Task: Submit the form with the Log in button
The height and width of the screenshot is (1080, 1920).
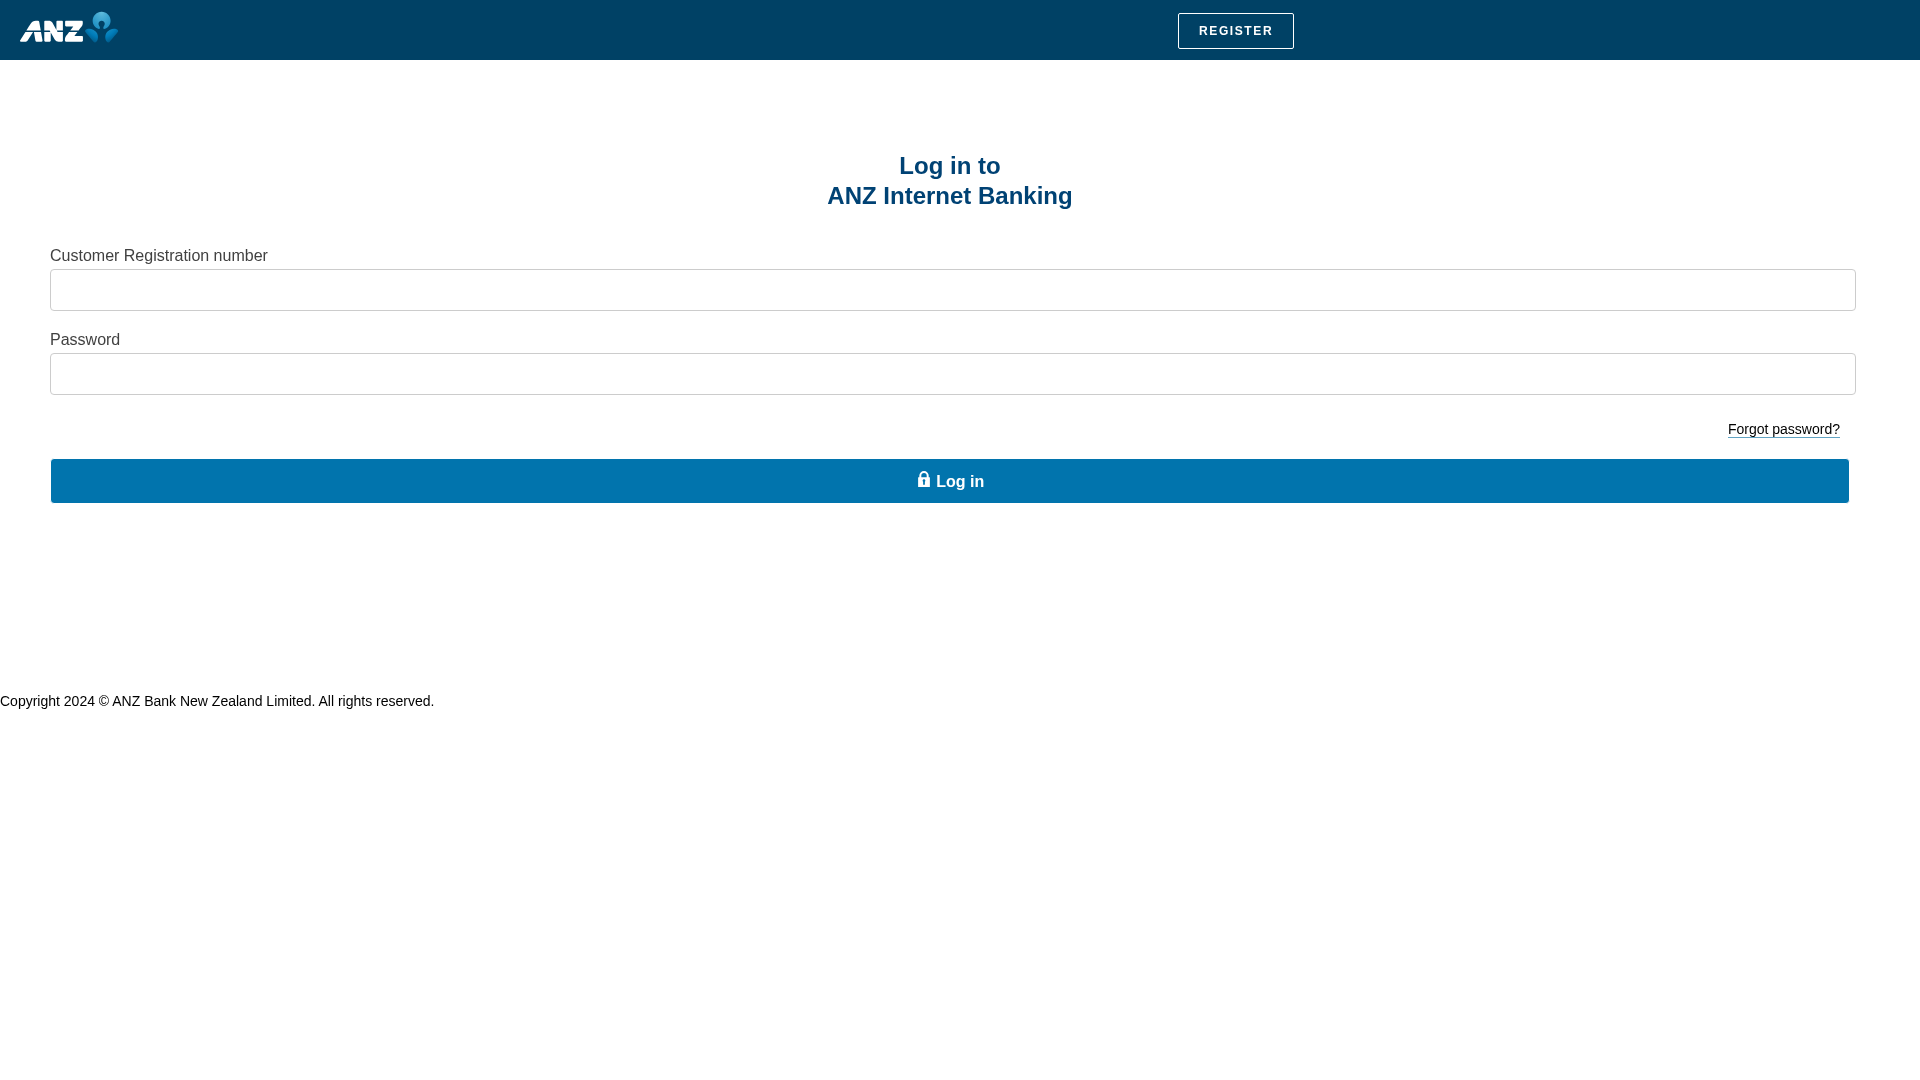Action: tap(949, 481)
